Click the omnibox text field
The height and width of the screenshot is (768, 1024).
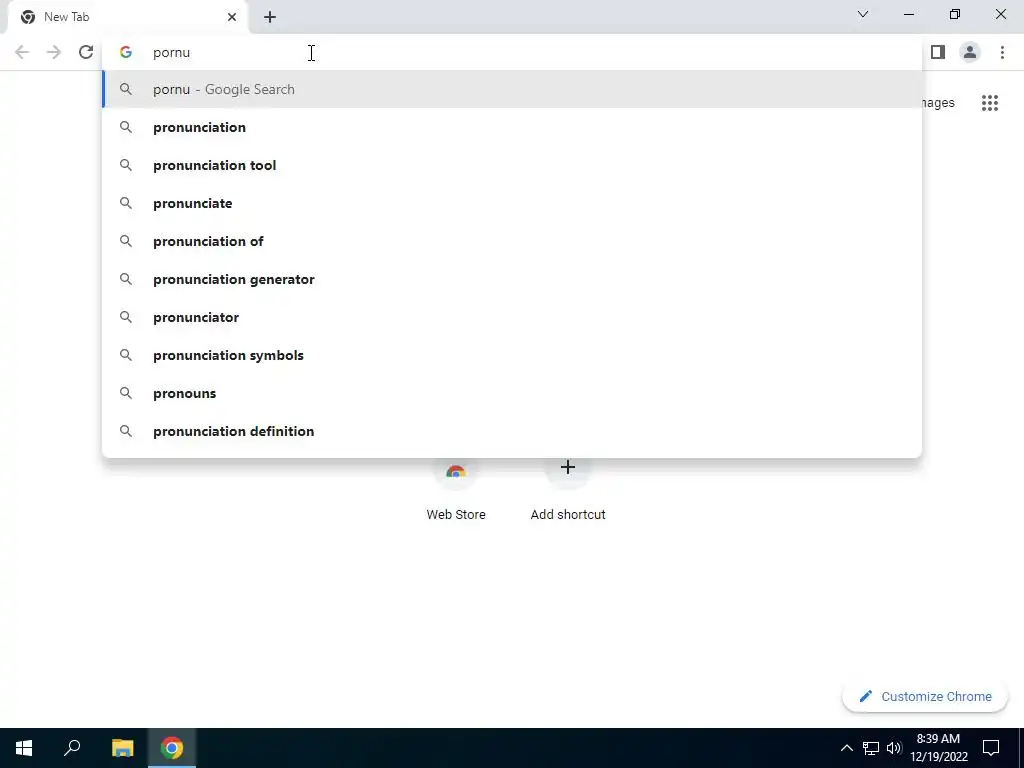[512, 52]
